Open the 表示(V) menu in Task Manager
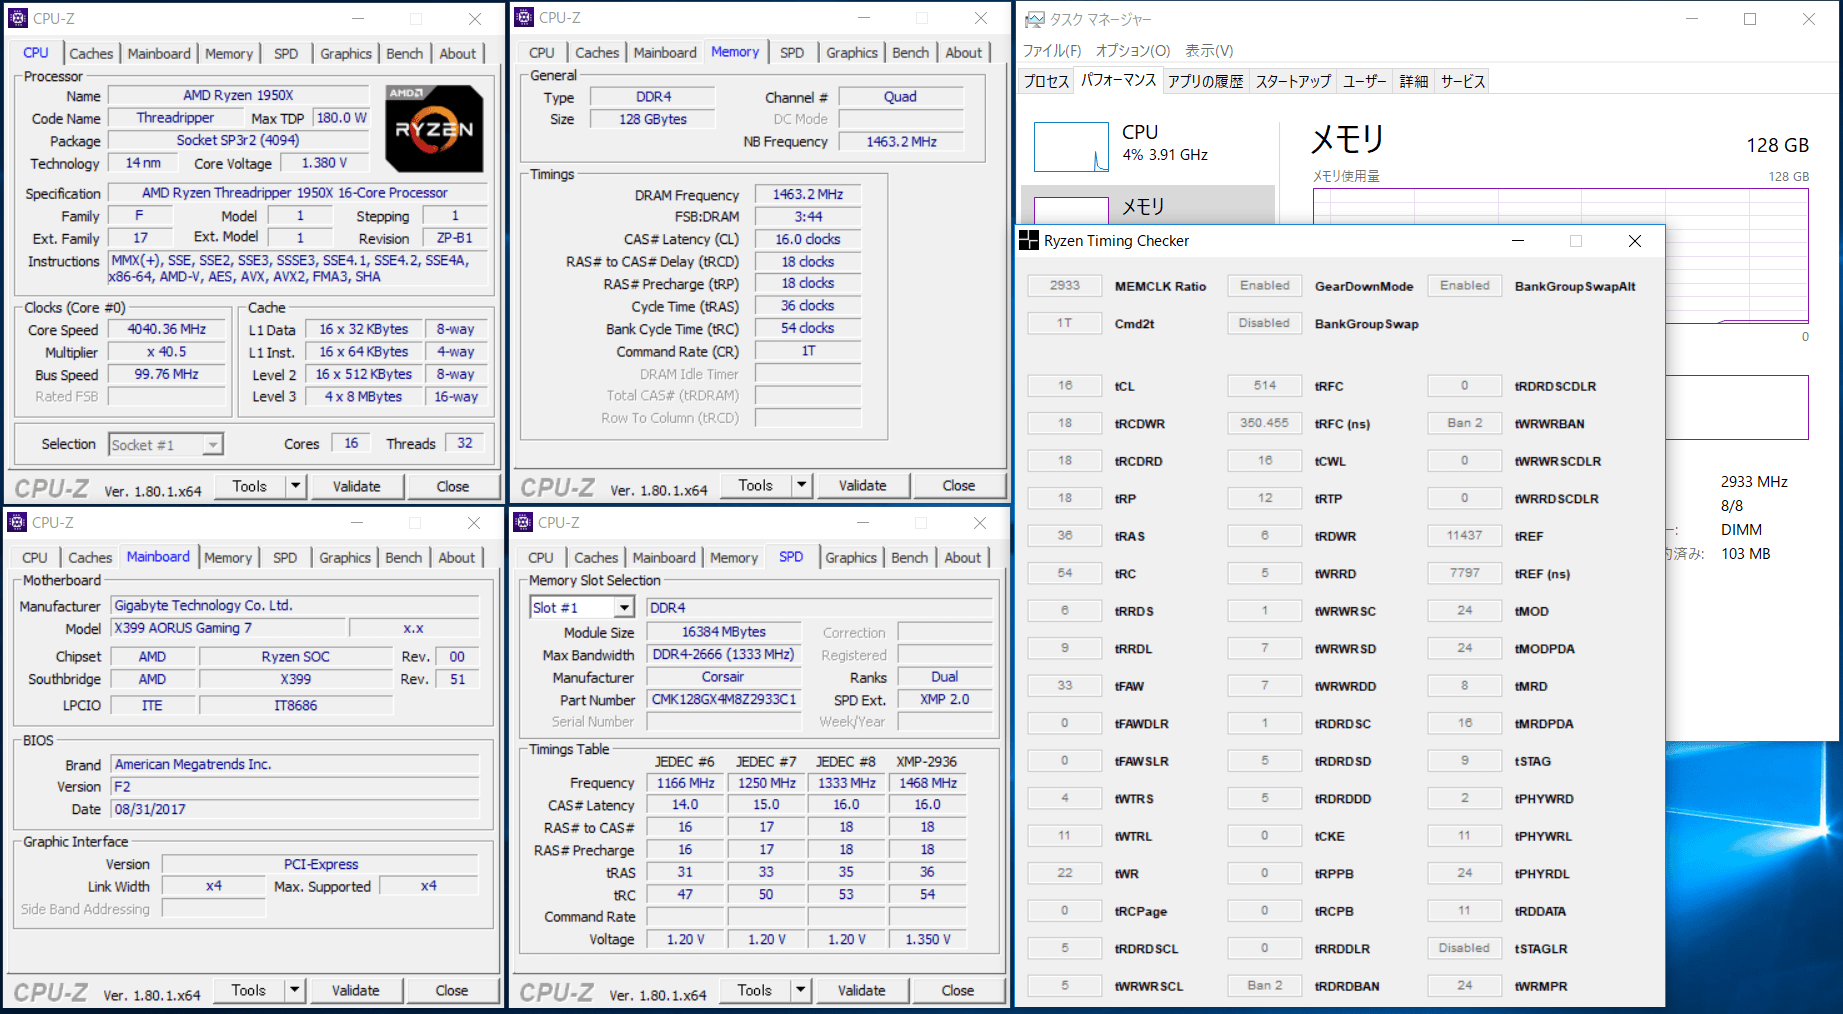Image resolution: width=1843 pixels, height=1014 pixels. point(1209,50)
